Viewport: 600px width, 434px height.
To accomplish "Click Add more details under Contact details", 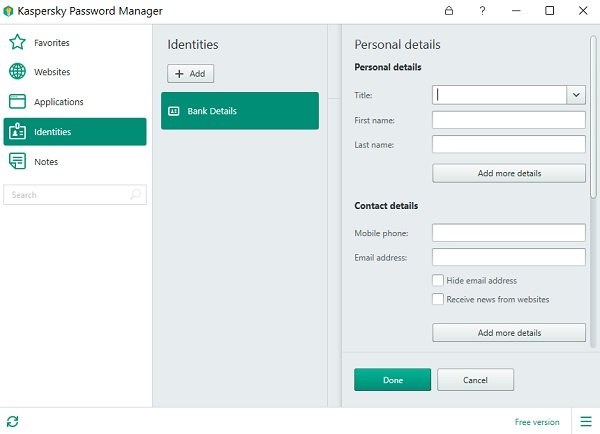I will tap(509, 332).
